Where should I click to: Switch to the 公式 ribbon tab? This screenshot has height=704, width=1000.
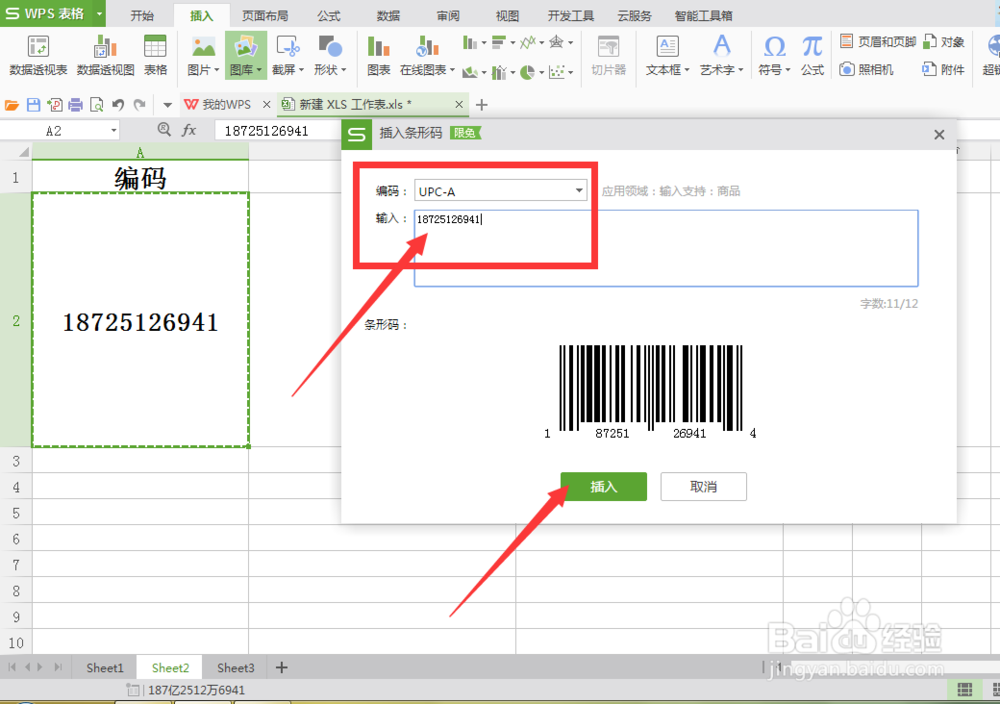(x=329, y=16)
